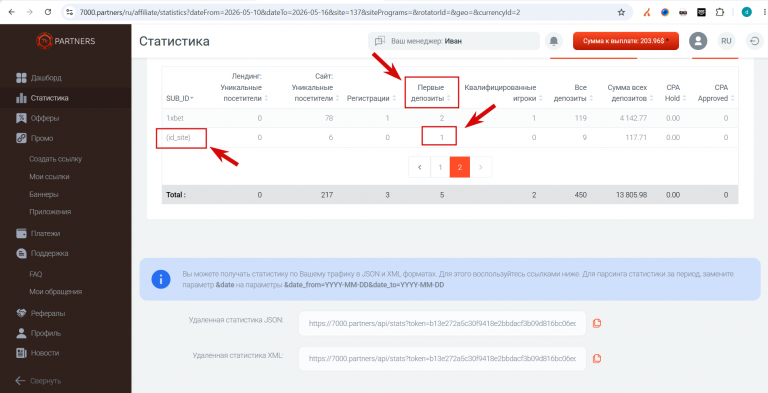Viewport: 768px width, 393px height.
Task: Go to Баннеры submenu
Action: tap(44, 195)
